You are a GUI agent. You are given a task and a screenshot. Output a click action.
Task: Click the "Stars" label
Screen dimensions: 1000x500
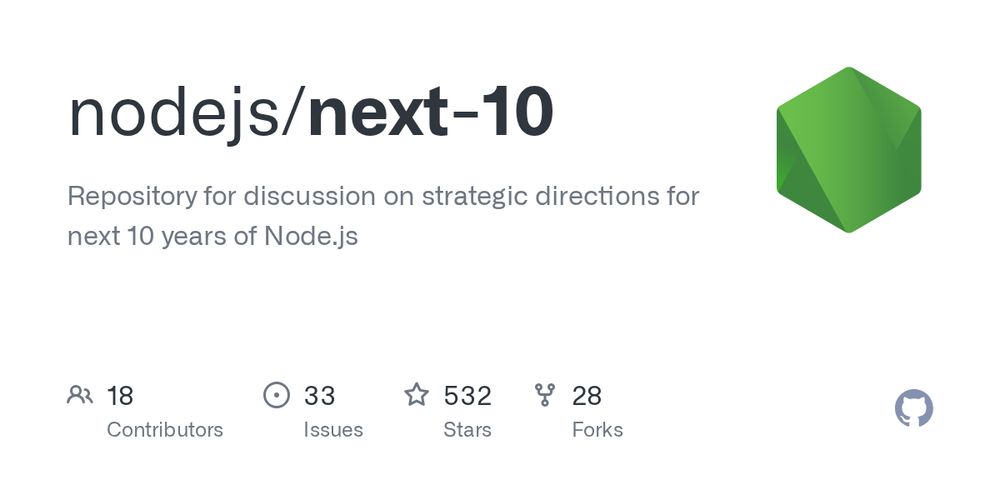tap(467, 430)
